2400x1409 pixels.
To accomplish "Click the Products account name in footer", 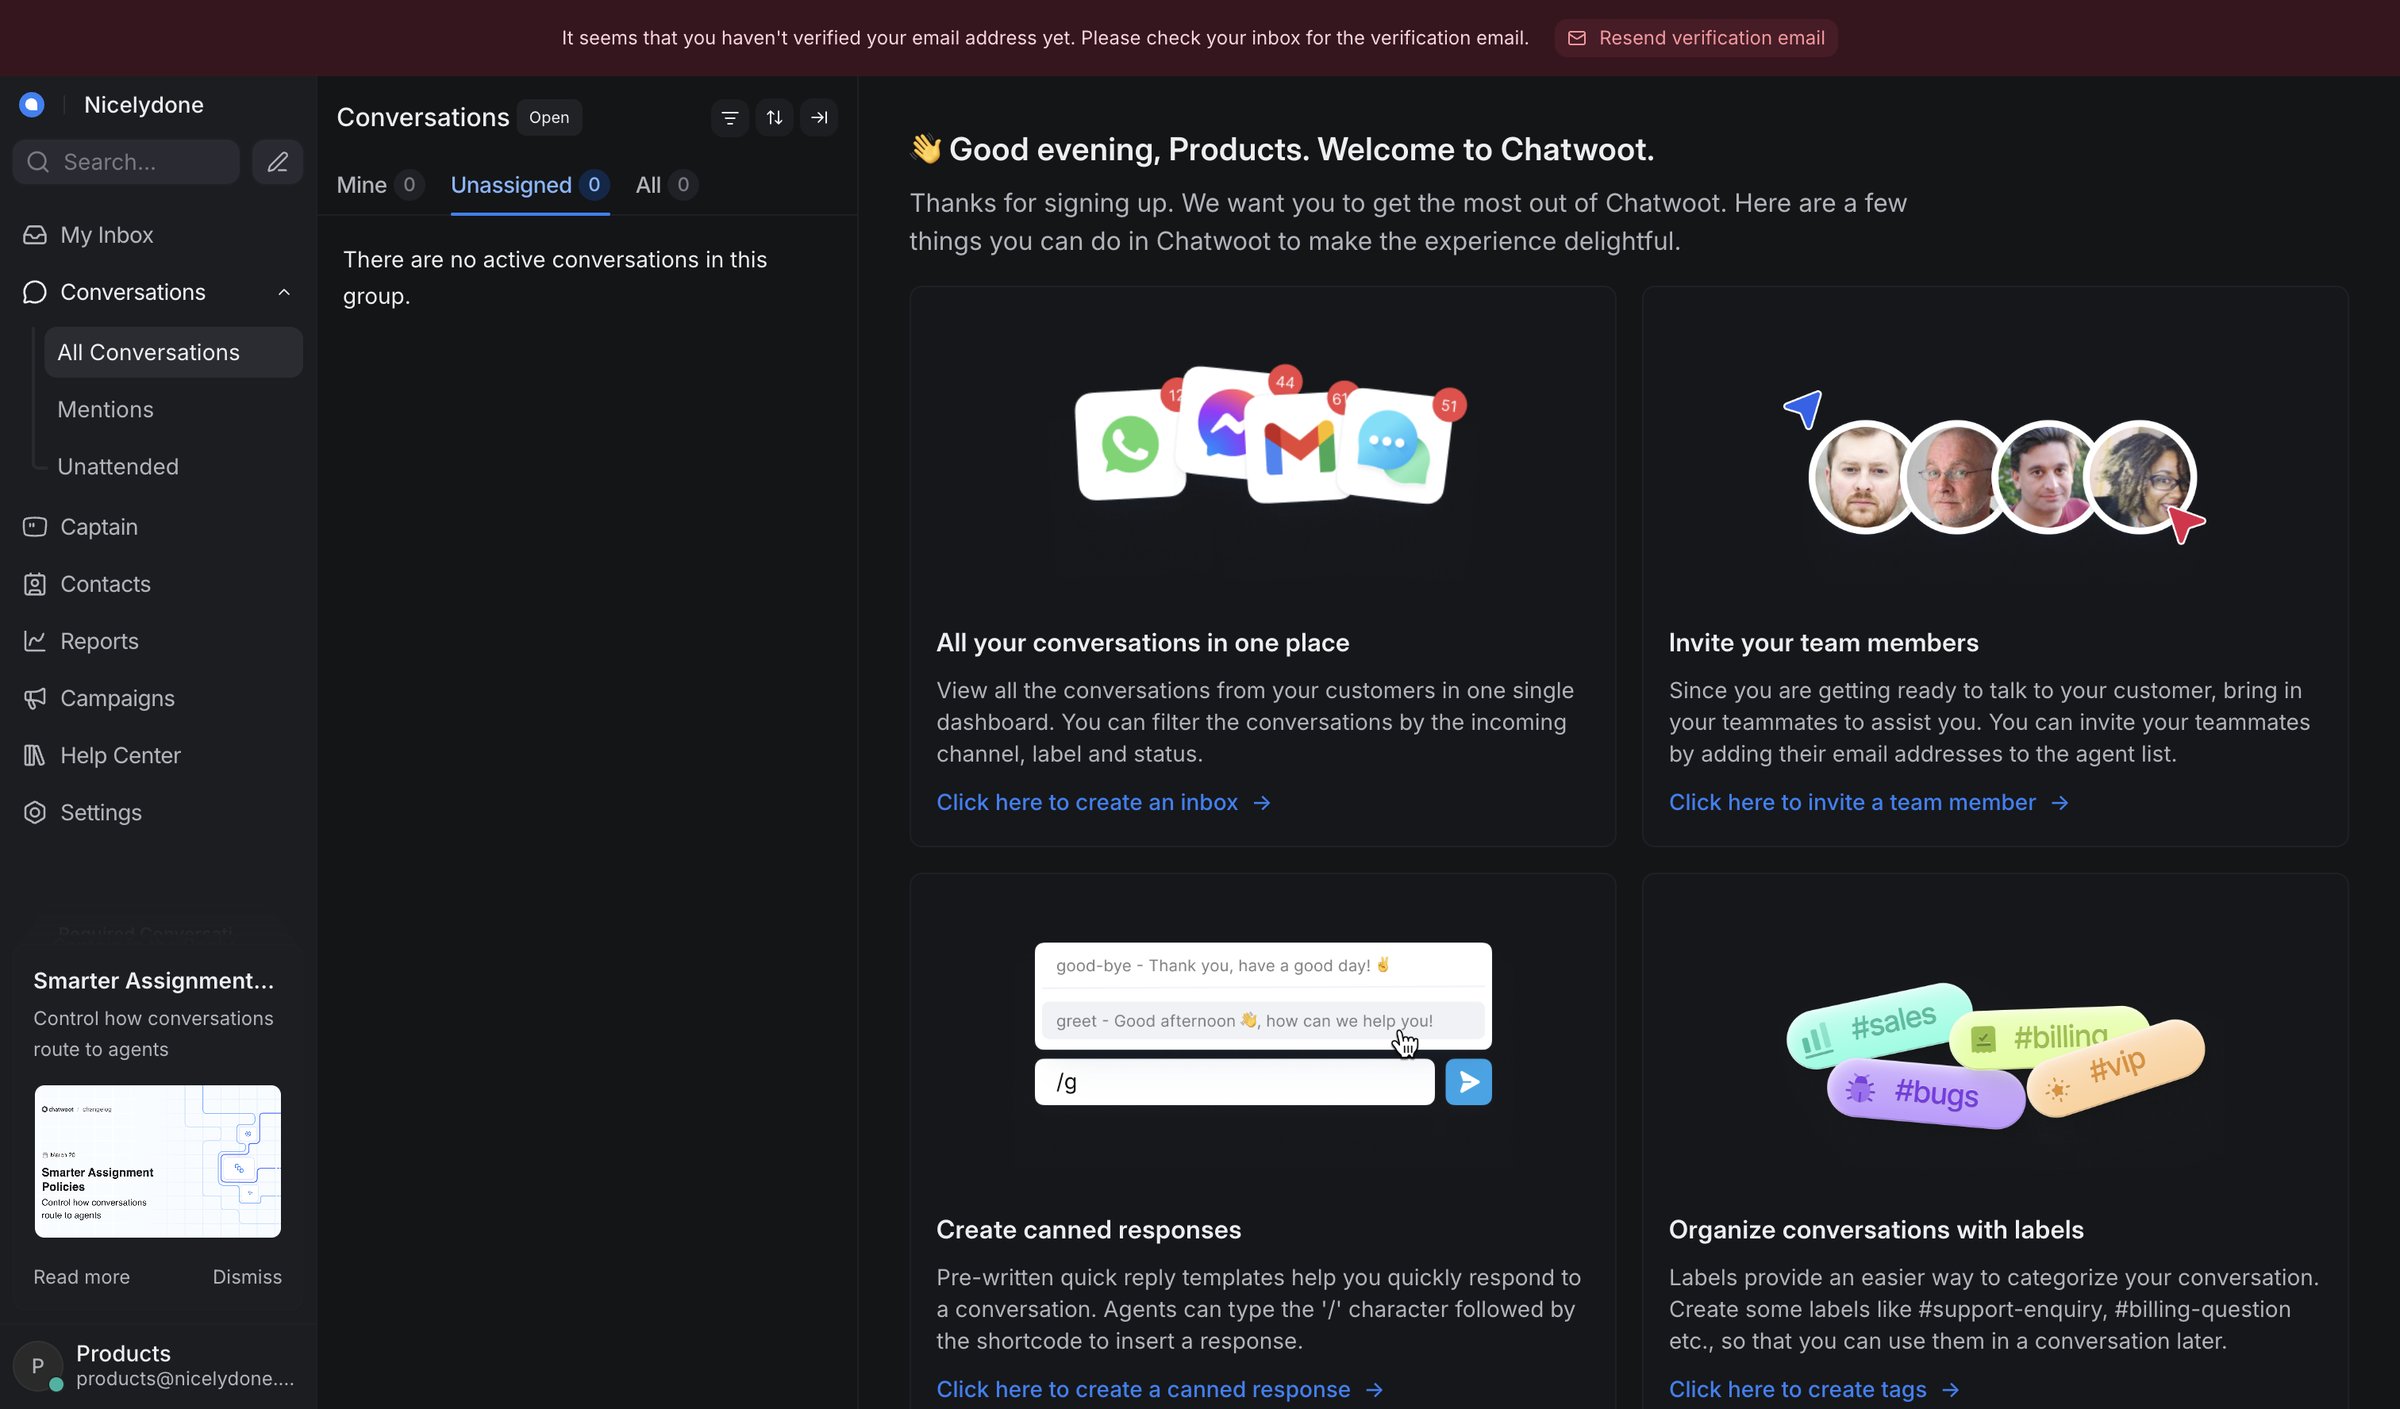I will [123, 1353].
